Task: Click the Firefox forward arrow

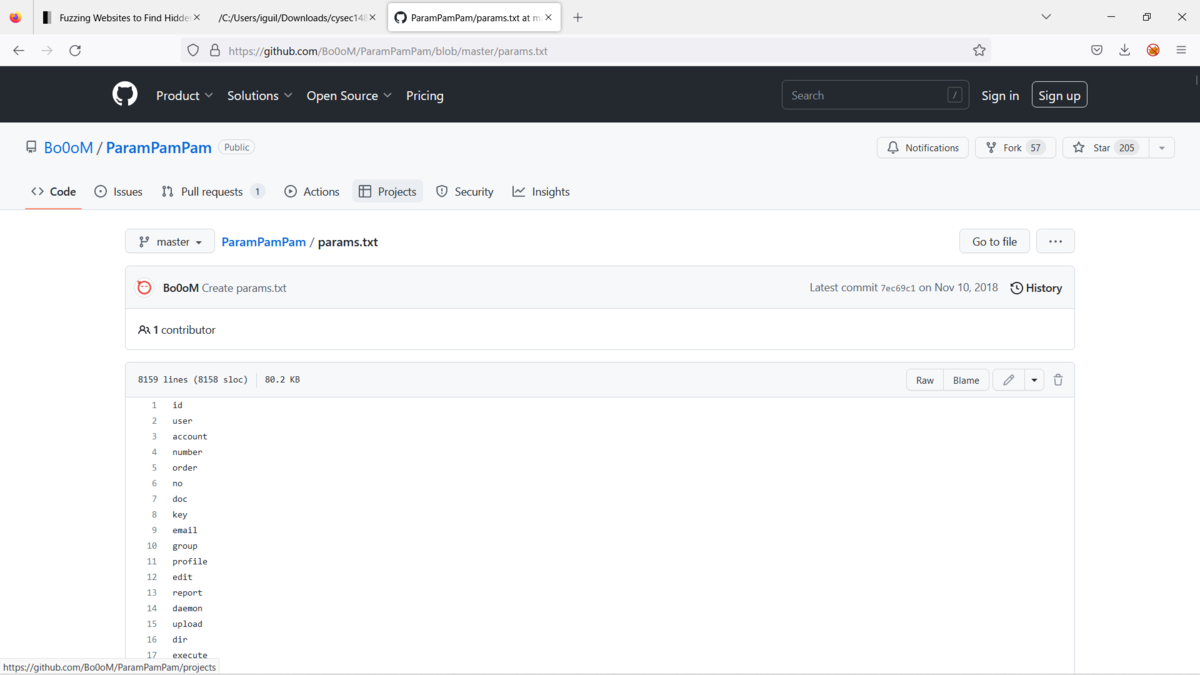Action: pyautogui.click(x=46, y=50)
